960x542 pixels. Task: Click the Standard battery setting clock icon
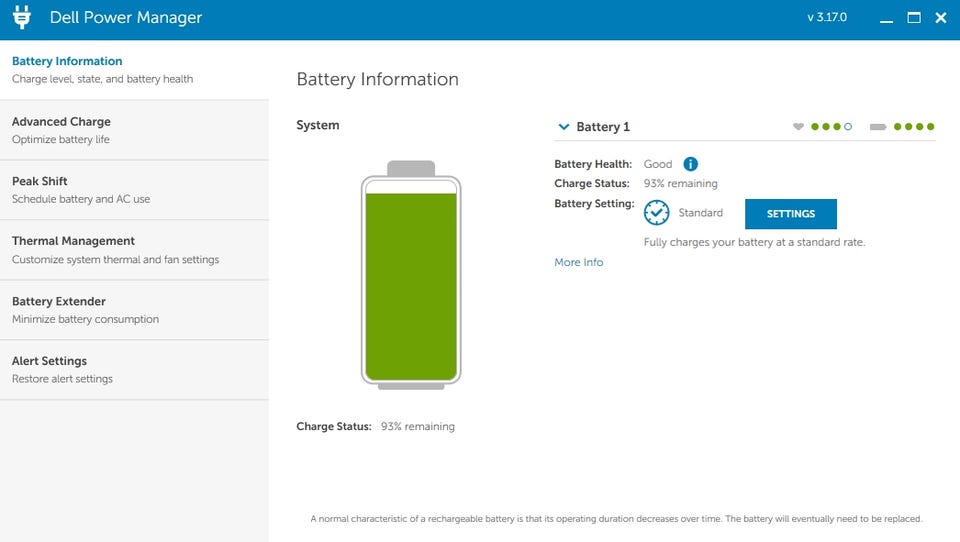click(656, 213)
